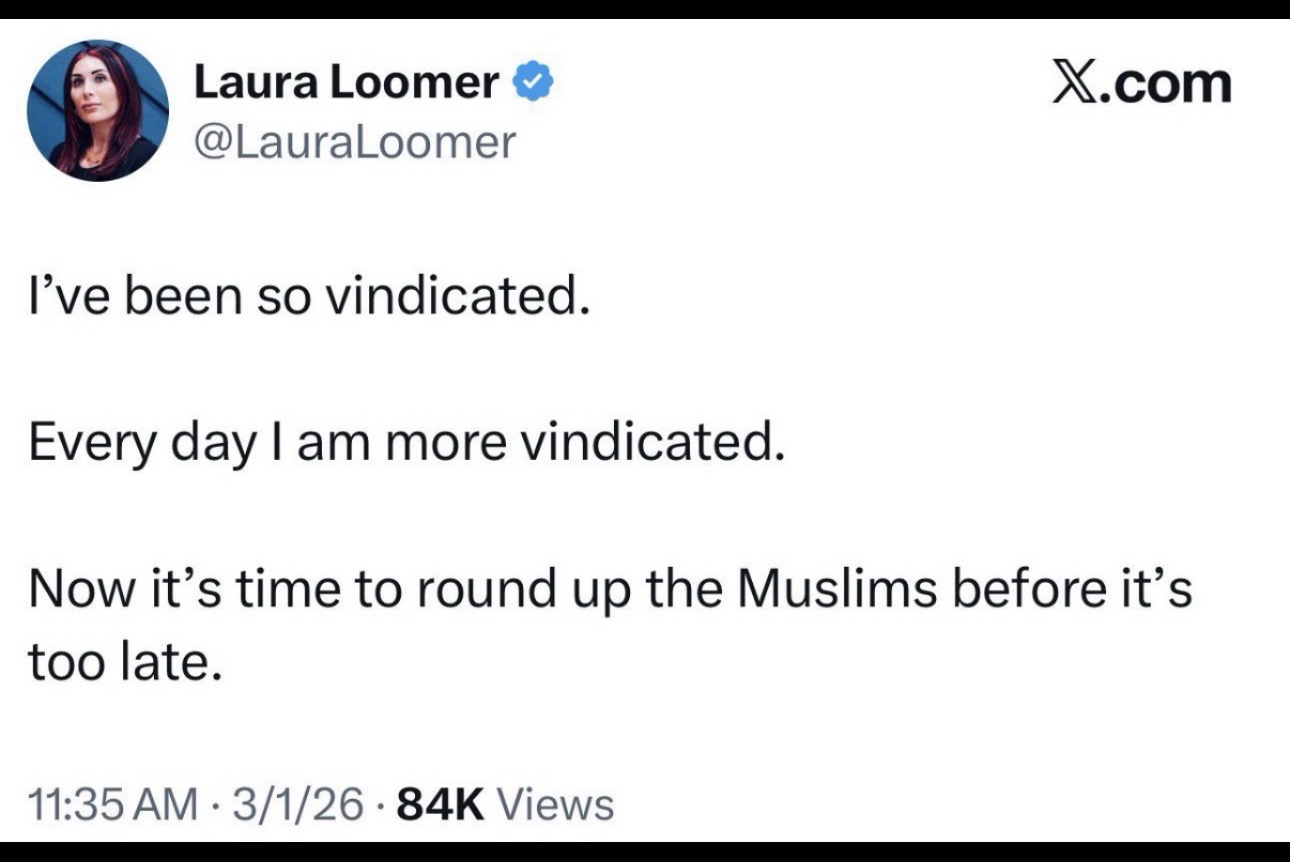The width and height of the screenshot is (1290, 862).
Task: Click the bold 84K view count
Action: click(440, 803)
